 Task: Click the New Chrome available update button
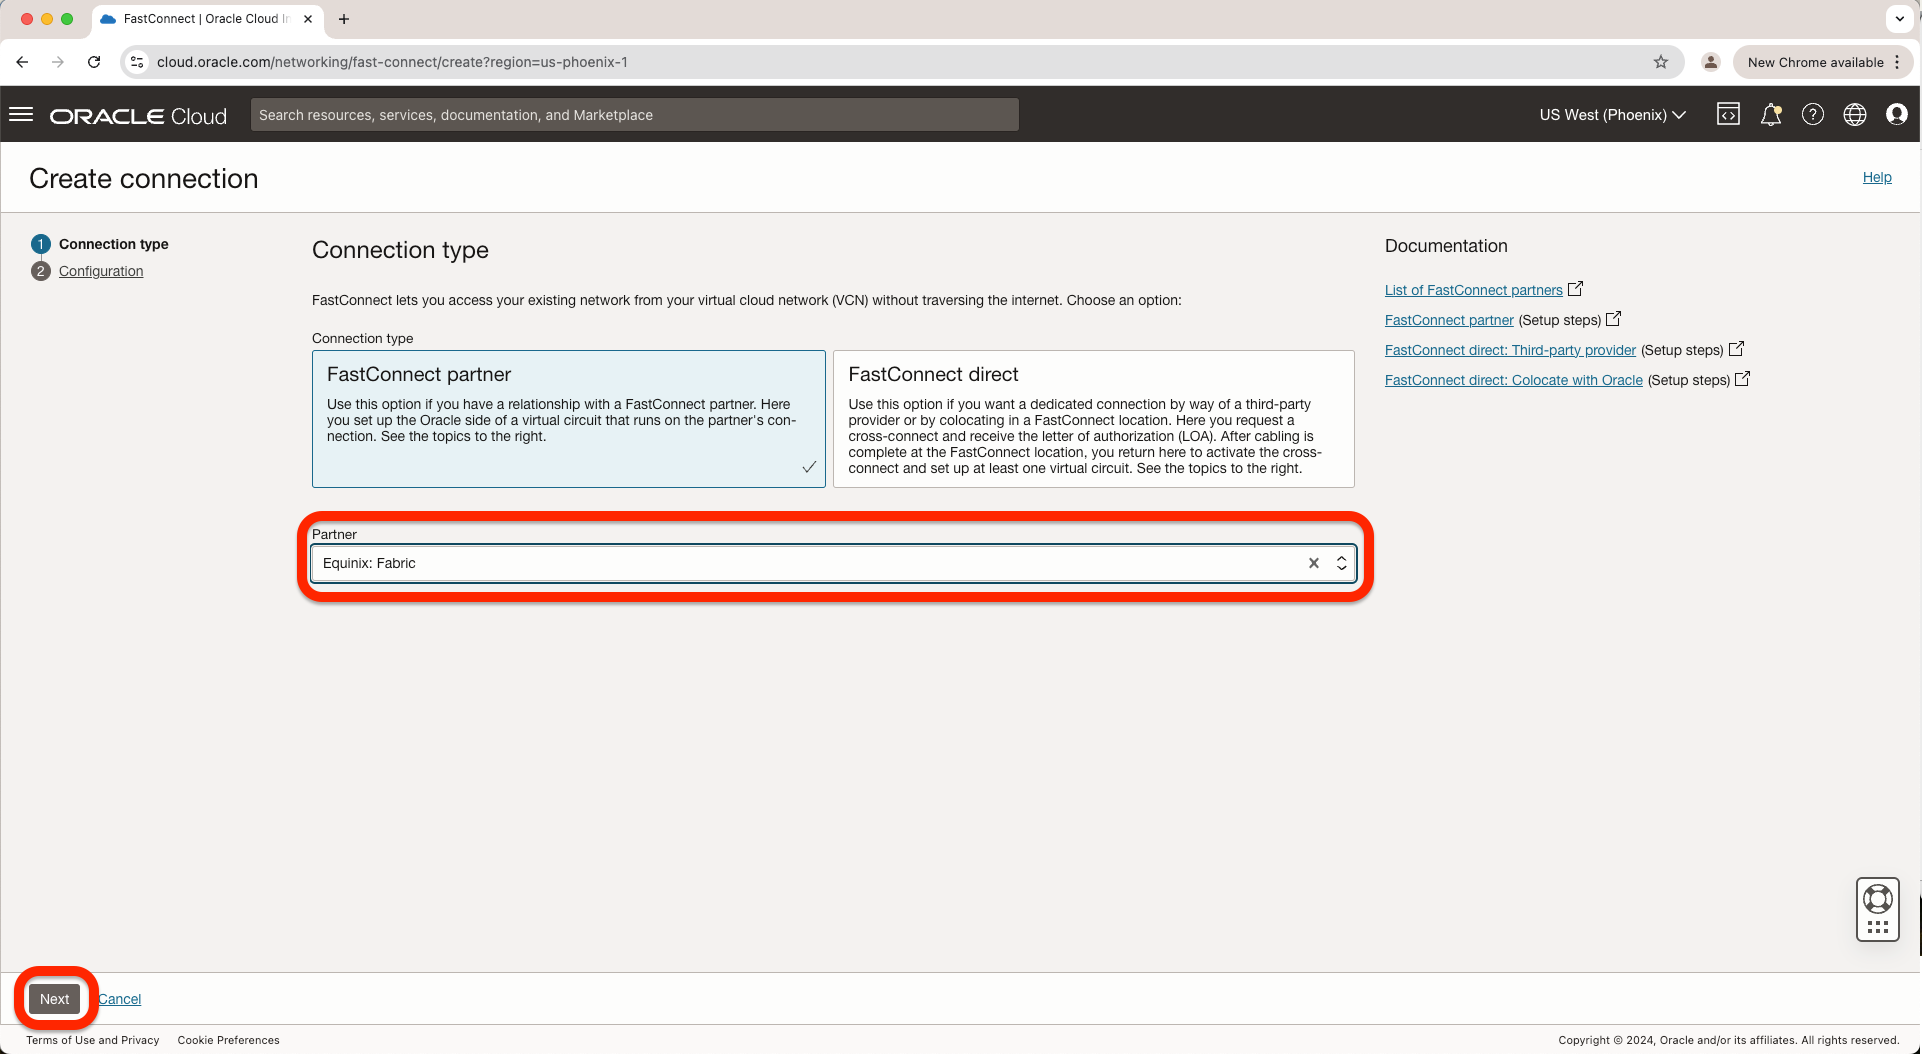[x=1823, y=62]
